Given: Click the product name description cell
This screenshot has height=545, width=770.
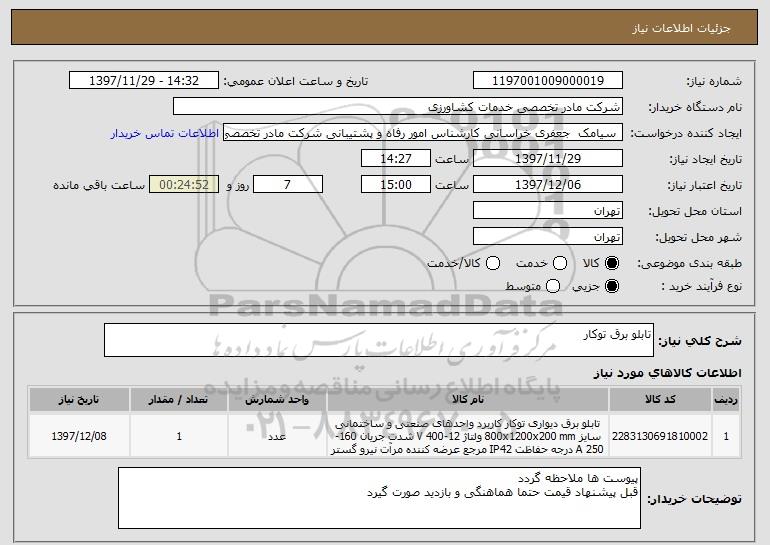Looking at the screenshot, I should [468, 436].
